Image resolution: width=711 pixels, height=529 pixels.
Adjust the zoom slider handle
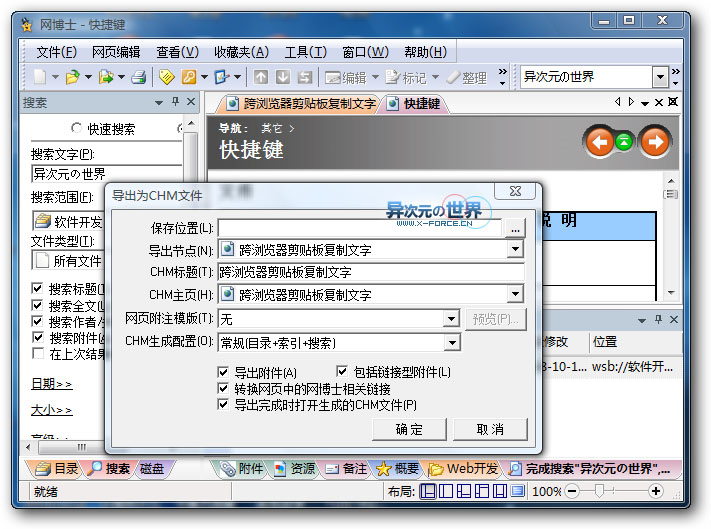click(x=599, y=491)
